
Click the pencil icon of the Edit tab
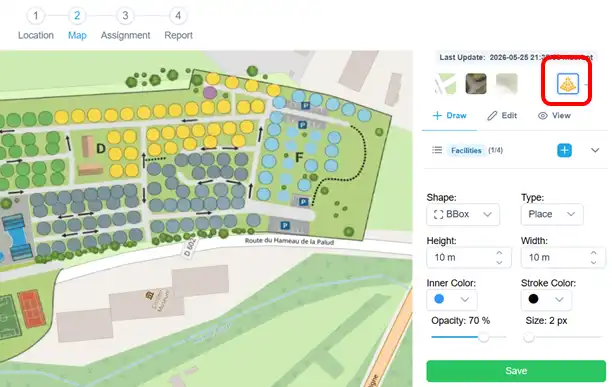[492, 115]
